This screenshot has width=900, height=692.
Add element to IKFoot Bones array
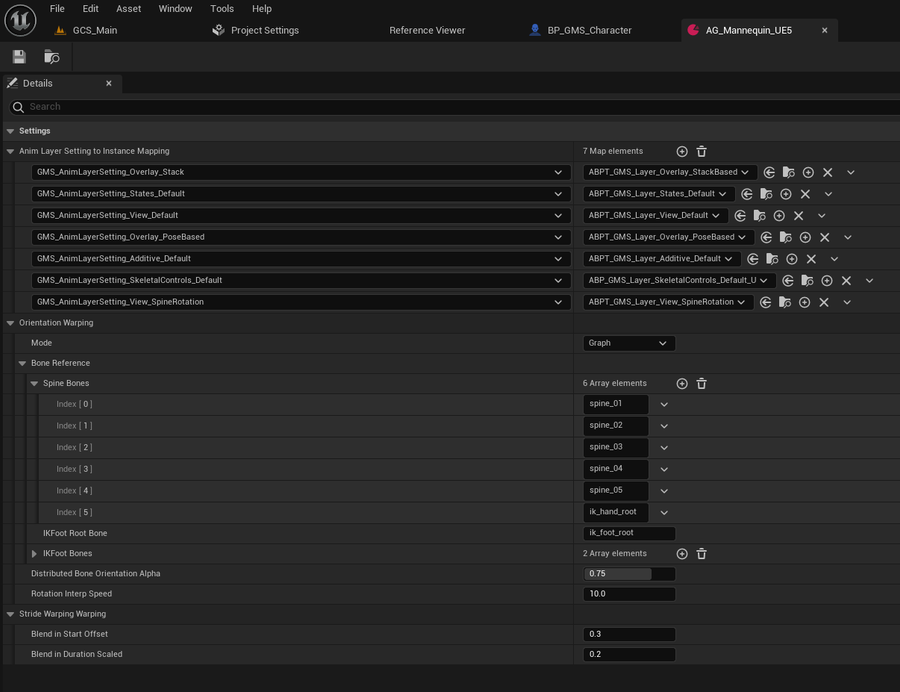[682, 554]
